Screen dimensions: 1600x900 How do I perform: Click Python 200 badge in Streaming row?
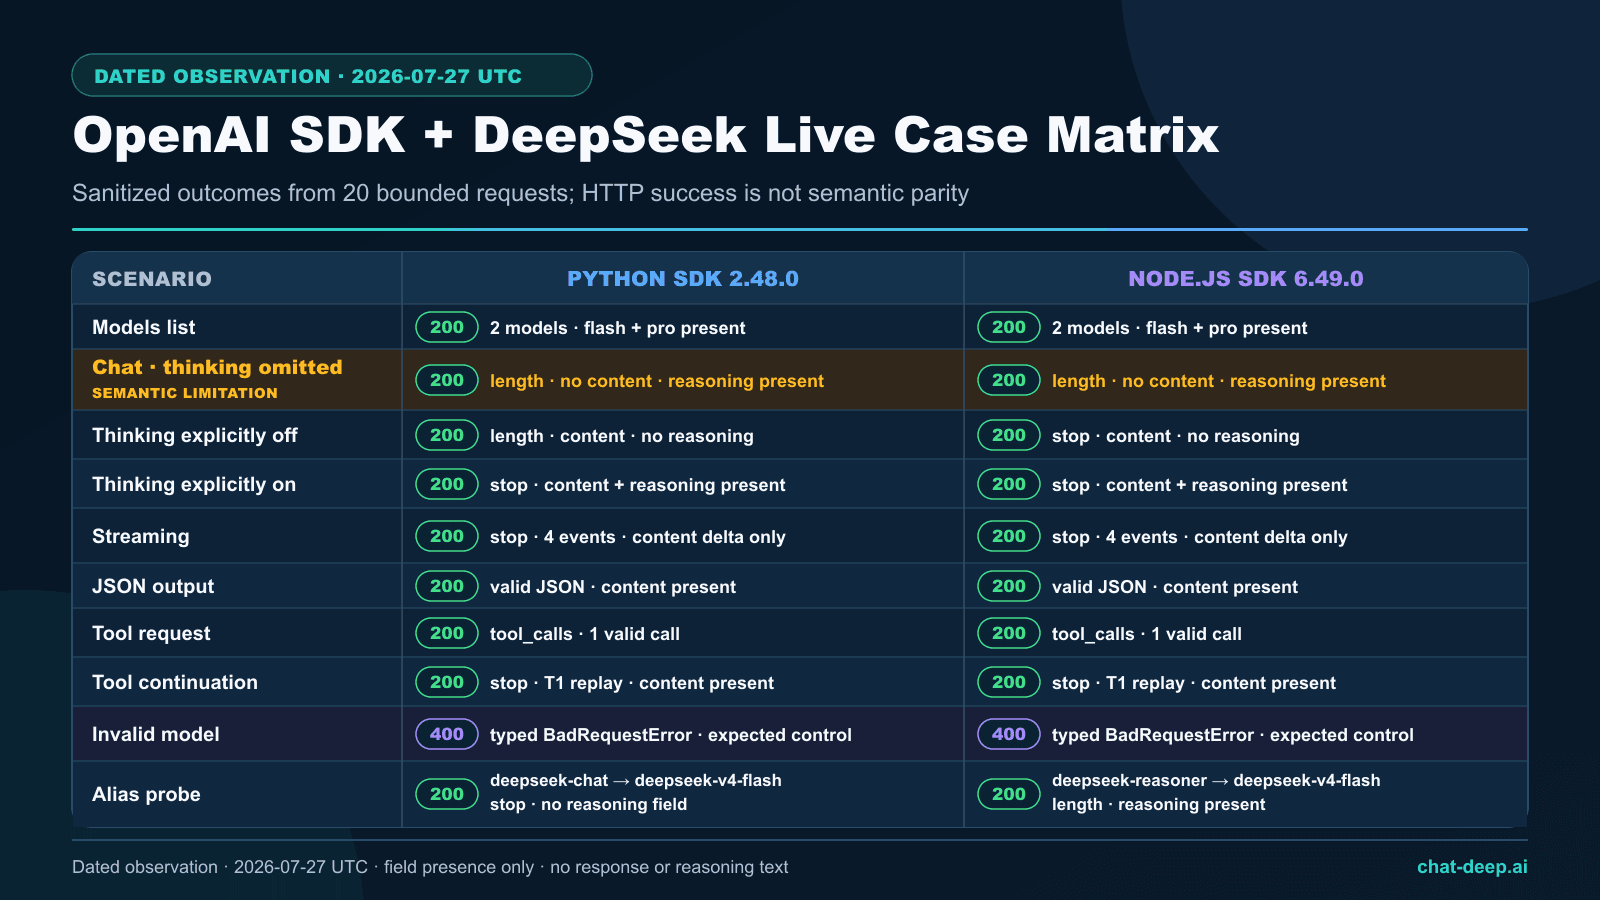pos(447,536)
